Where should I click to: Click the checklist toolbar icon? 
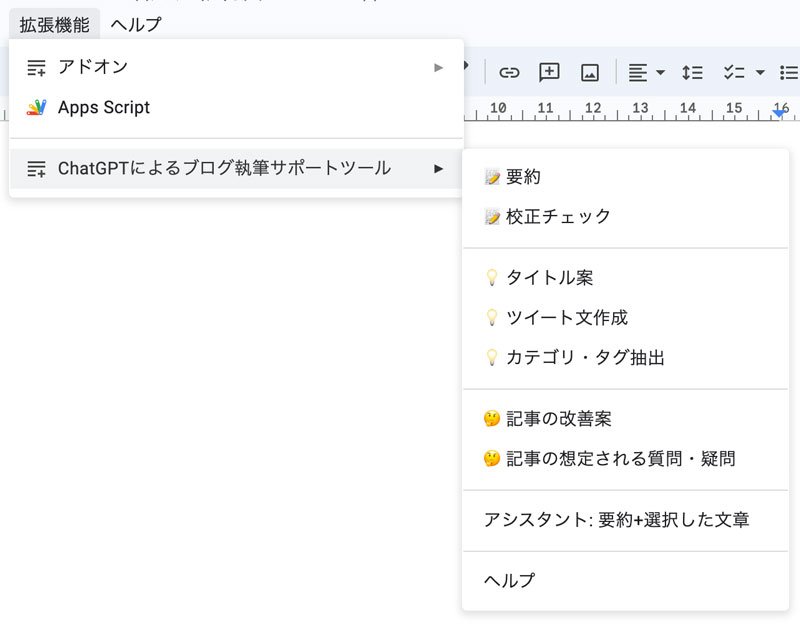pos(734,72)
